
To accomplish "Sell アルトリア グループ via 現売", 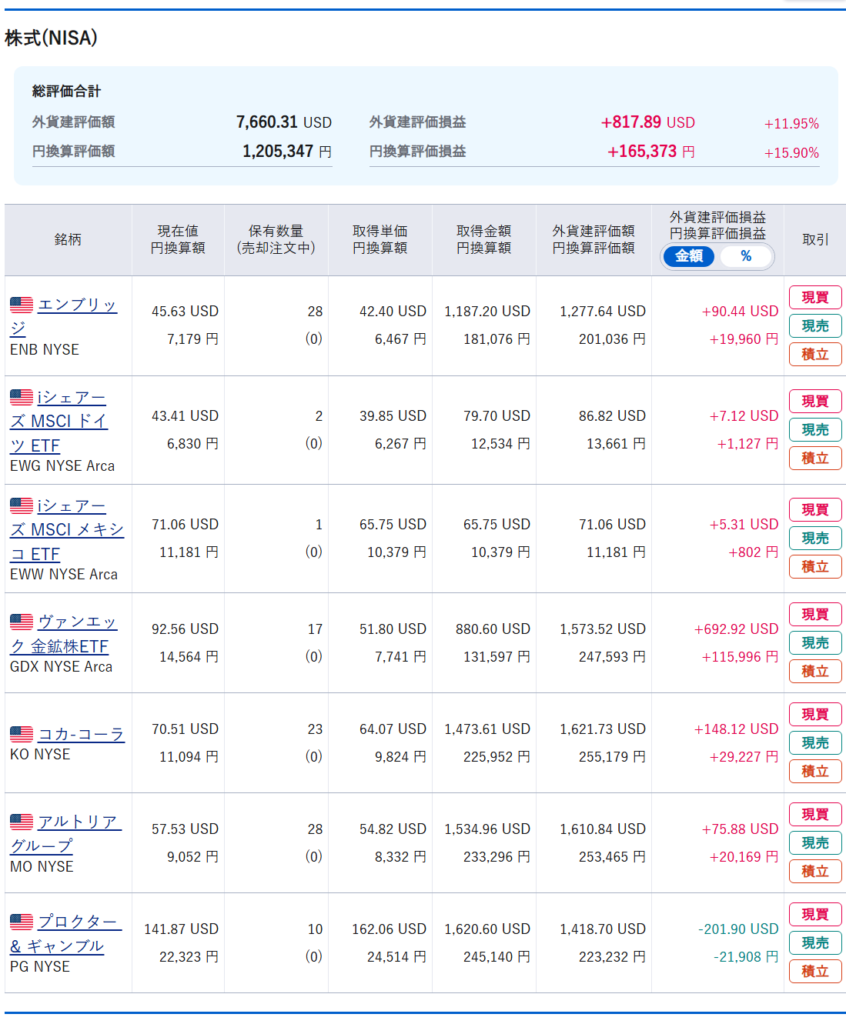I will 815,843.
